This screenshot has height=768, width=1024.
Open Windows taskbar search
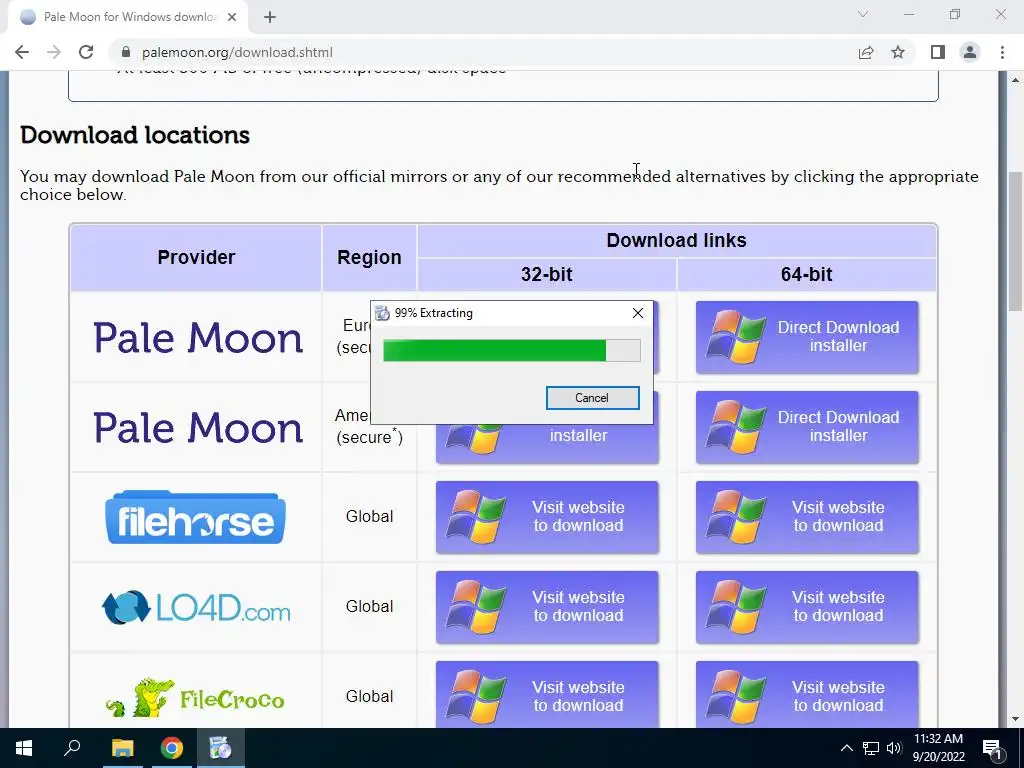tap(72, 748)
